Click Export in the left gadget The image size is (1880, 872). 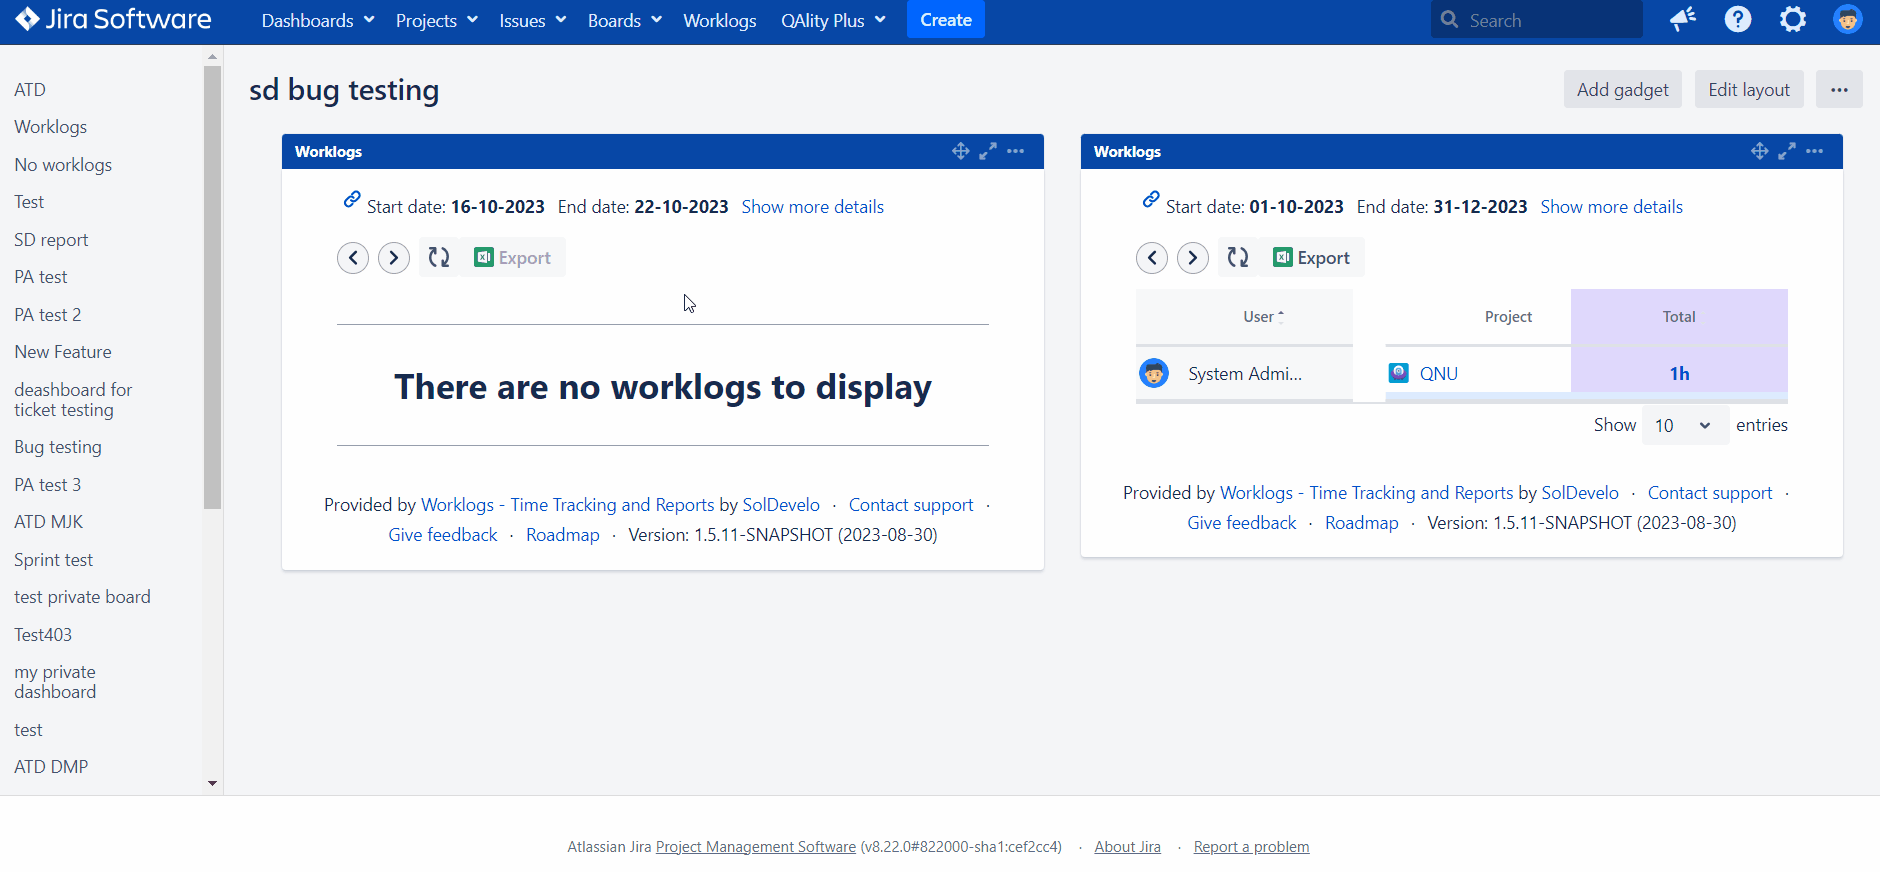pyautogui.click(x=513, y=257)
